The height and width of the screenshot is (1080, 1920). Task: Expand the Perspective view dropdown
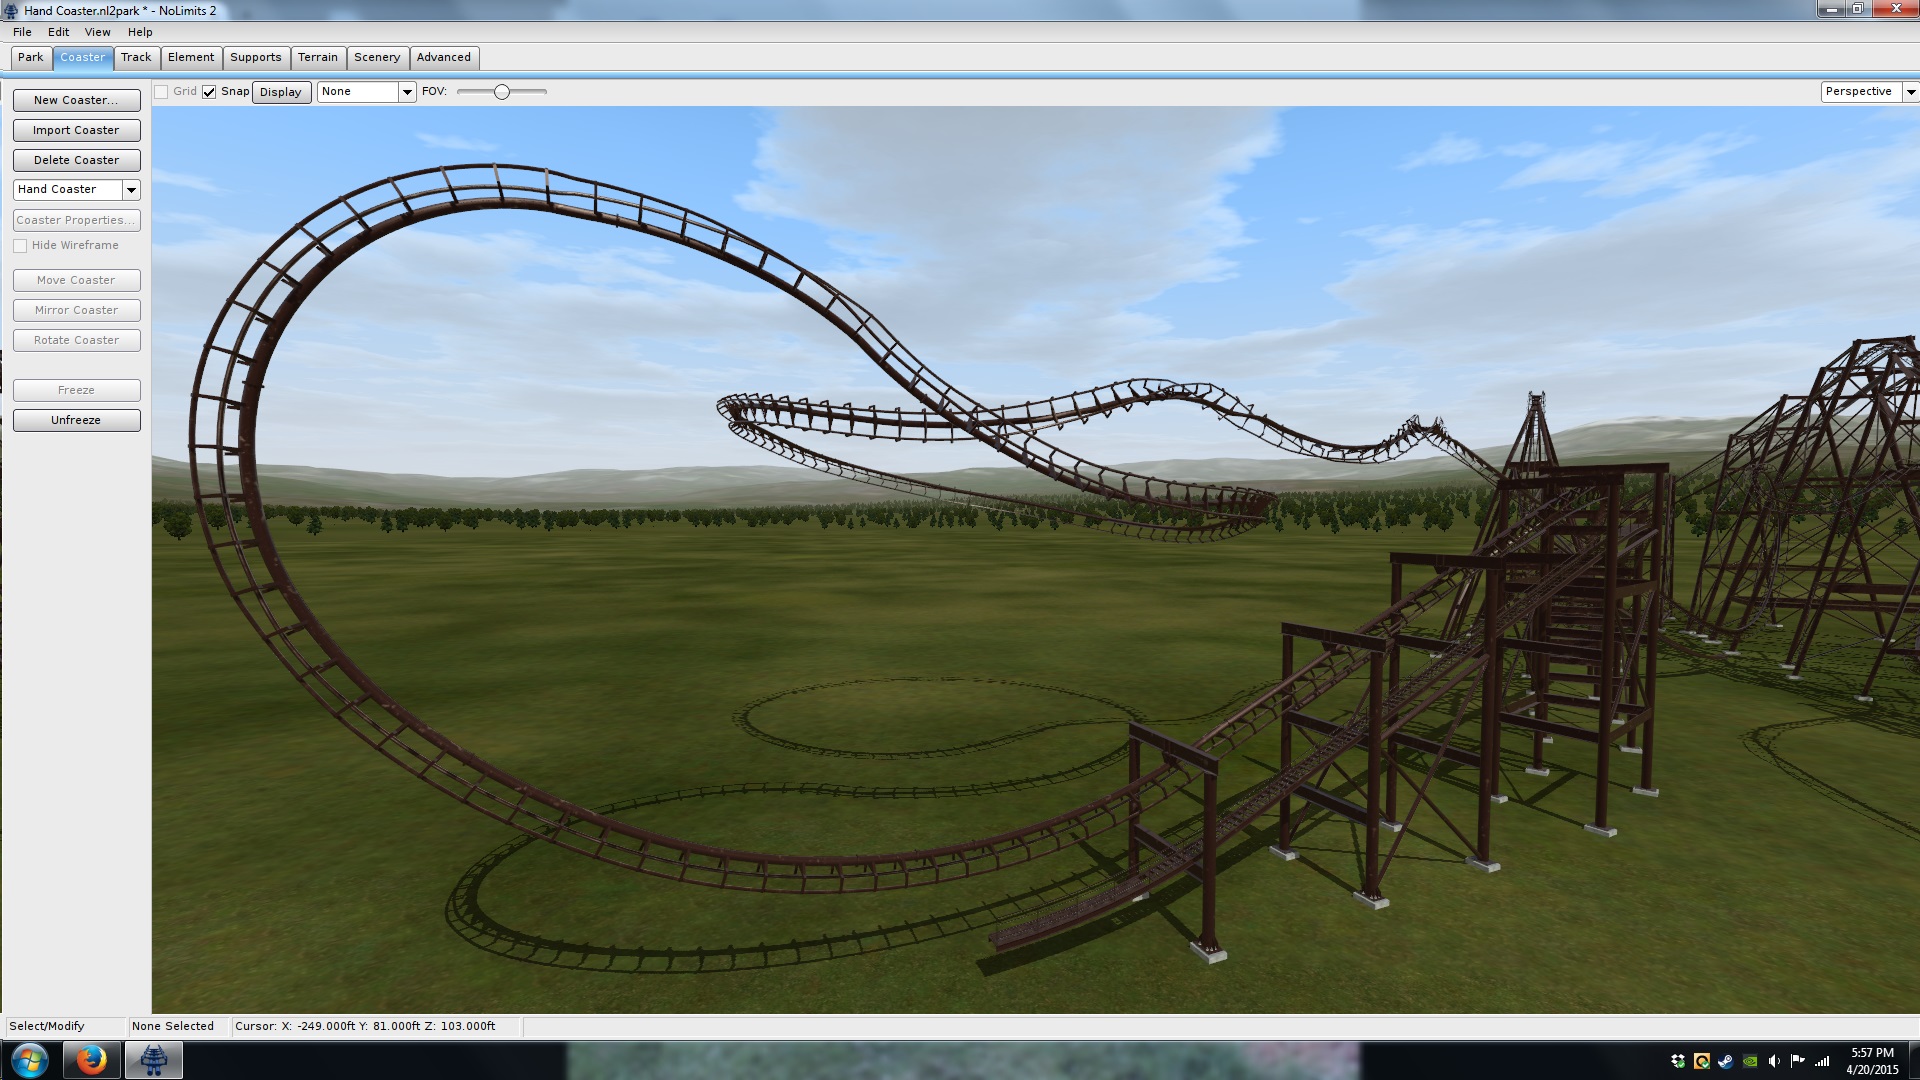(1910, 92)
